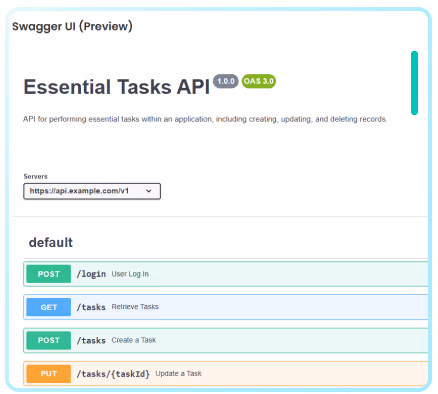Screen dimensions: 438x394
Task: Click the /tasks/{taskId} path text
Action: point(113,374)
